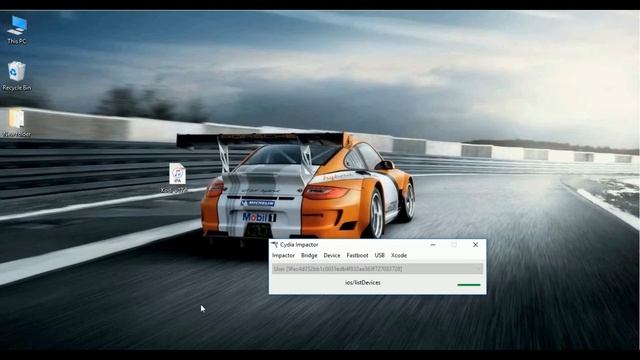The image size is (640, 360).
Task: Click the Cydia Impactor window title text
Action: click(299, 245)
